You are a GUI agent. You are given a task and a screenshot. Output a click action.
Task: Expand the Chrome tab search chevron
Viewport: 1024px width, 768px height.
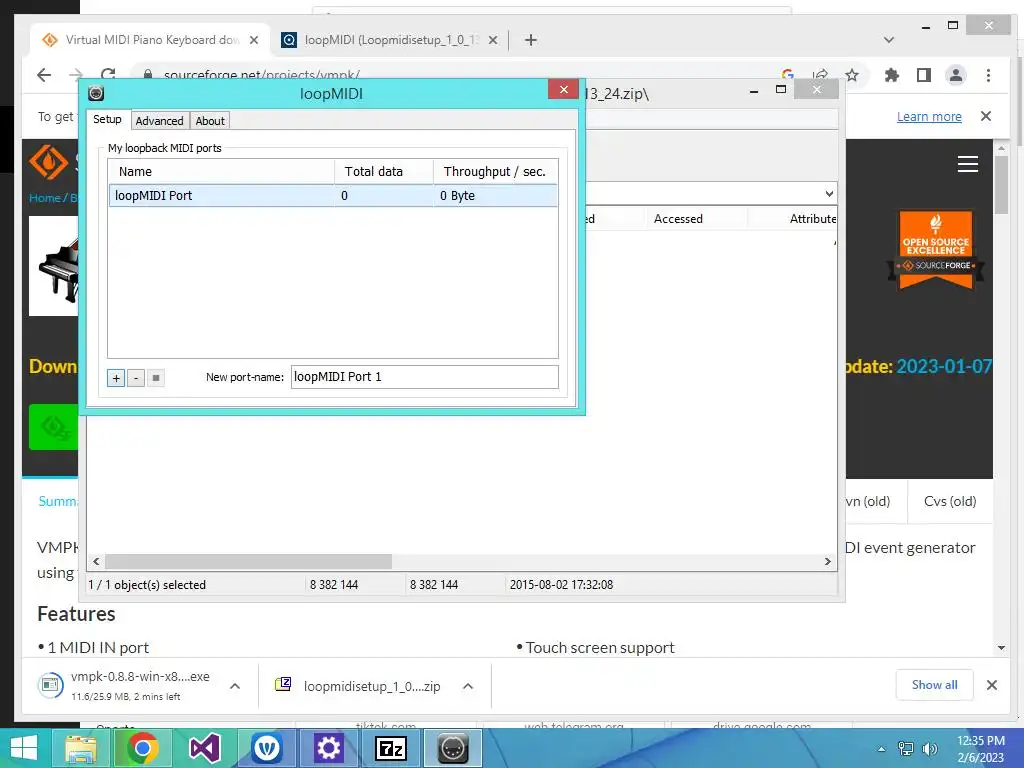pos(889,40)
